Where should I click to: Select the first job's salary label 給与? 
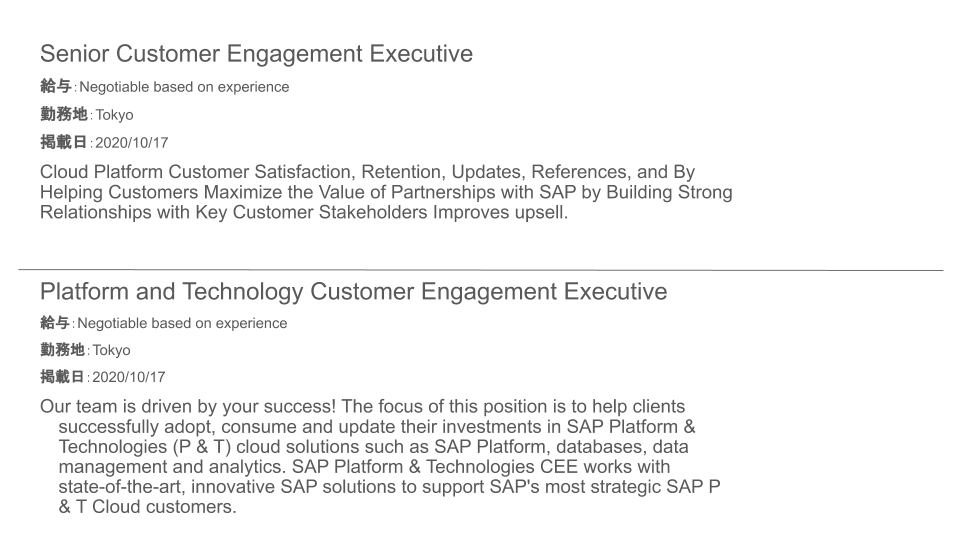56,86
